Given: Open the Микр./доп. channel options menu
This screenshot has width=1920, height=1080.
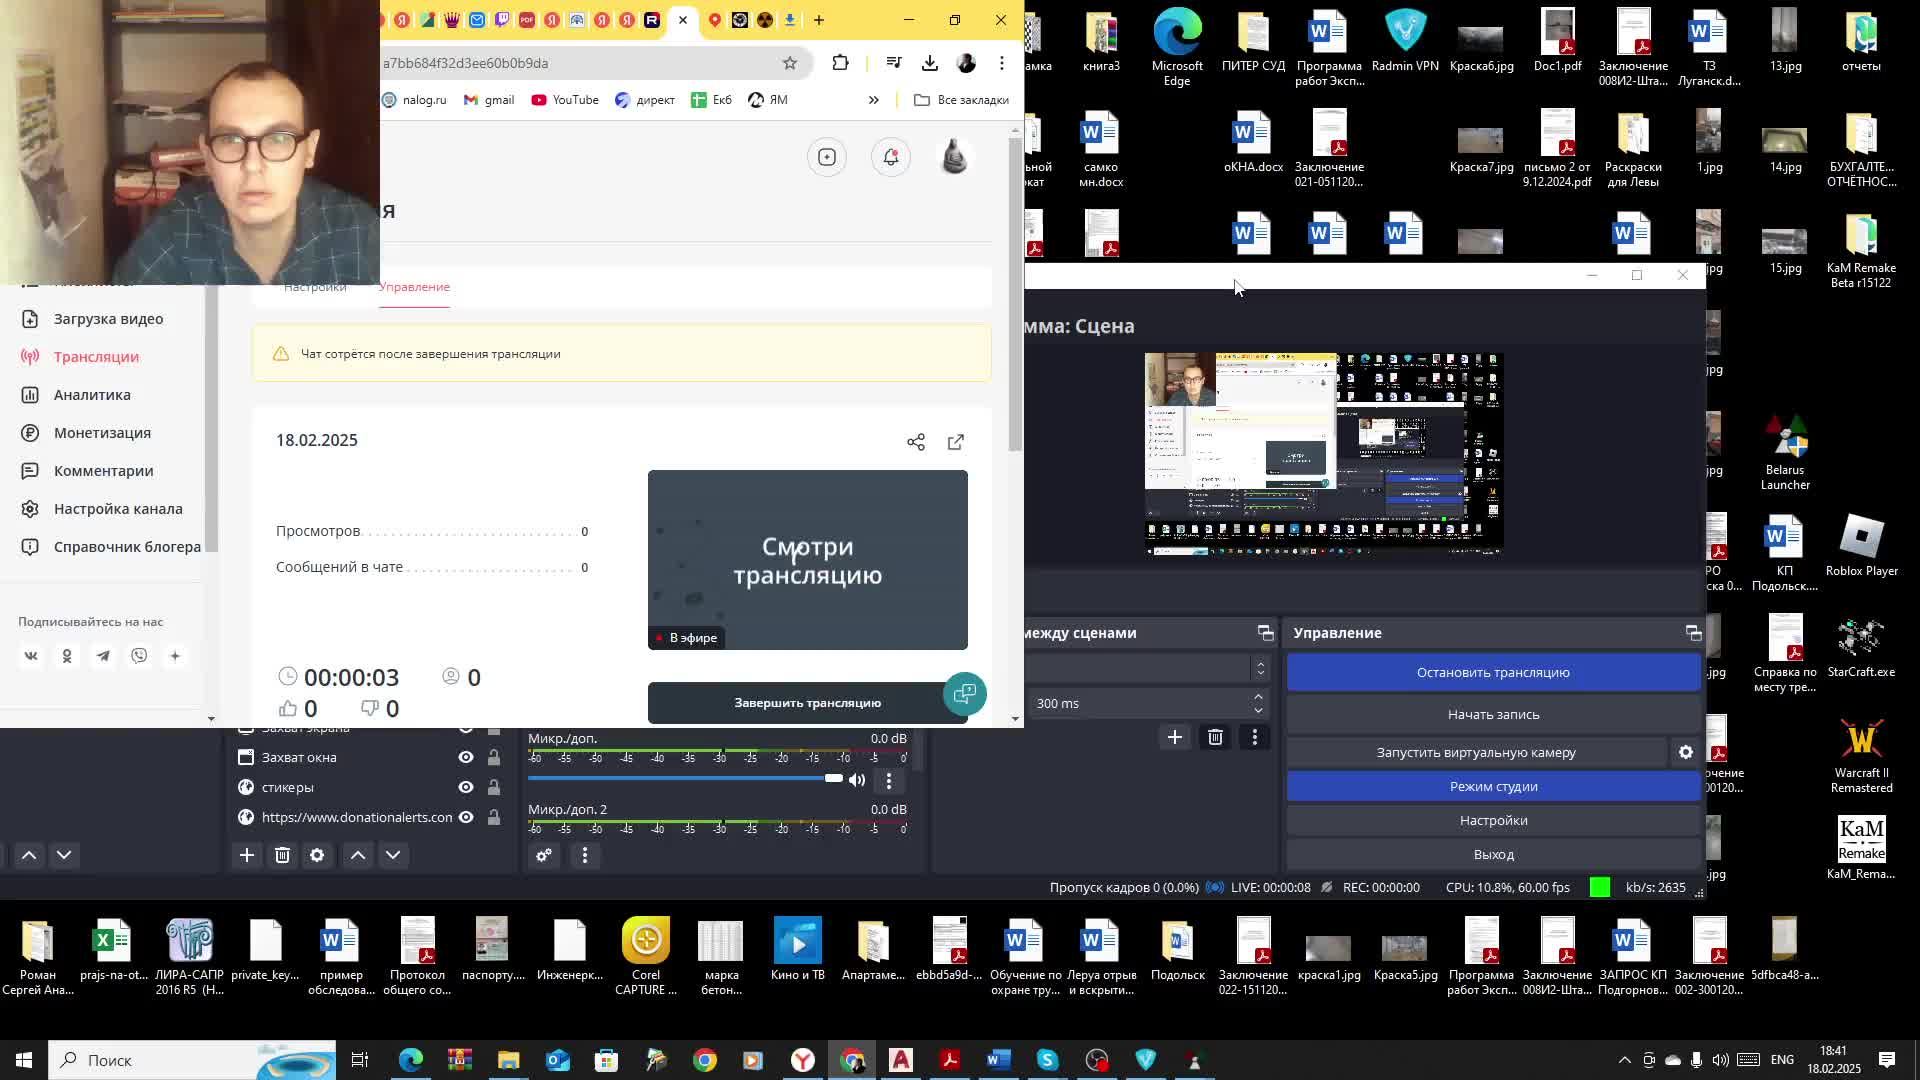Looking at the screenshot, I should 889,781.
